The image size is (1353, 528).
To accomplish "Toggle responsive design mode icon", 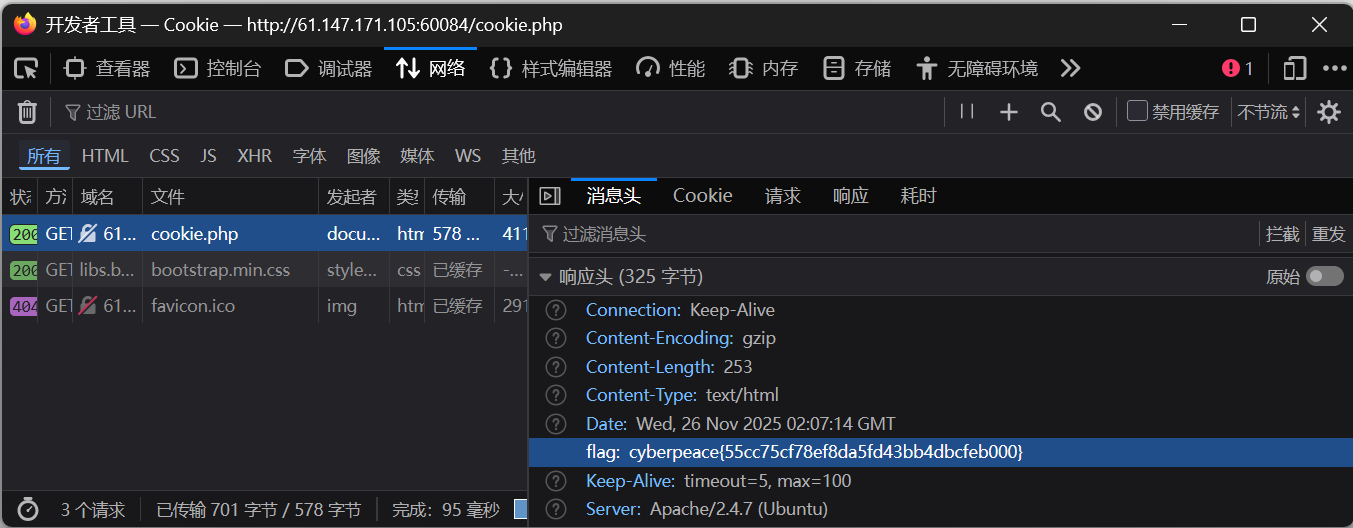I will tap(1295, 68).
